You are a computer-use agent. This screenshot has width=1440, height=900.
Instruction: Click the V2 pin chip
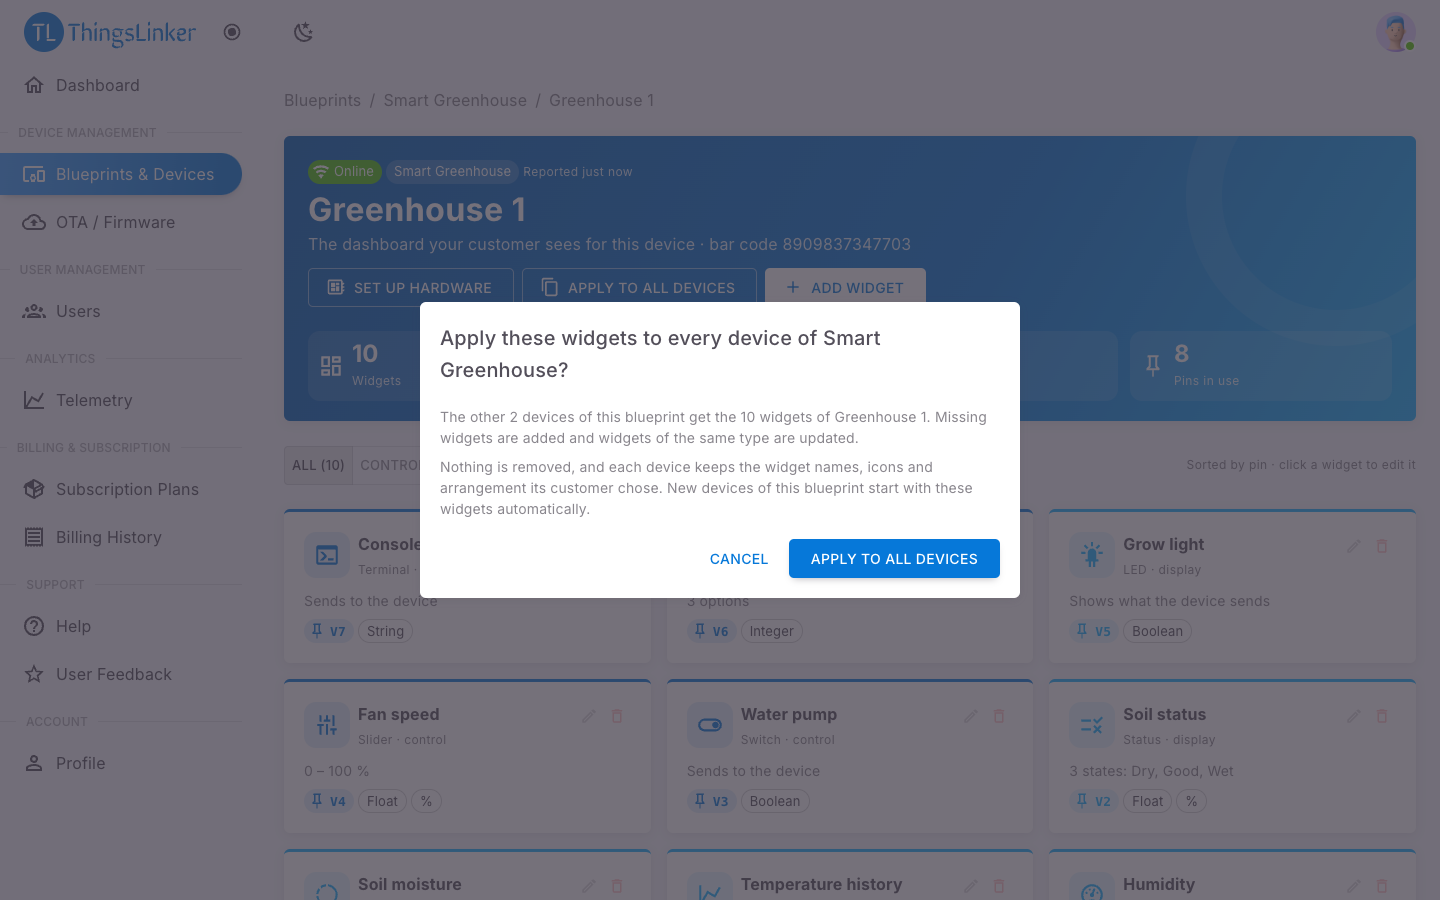[1093, 801]
